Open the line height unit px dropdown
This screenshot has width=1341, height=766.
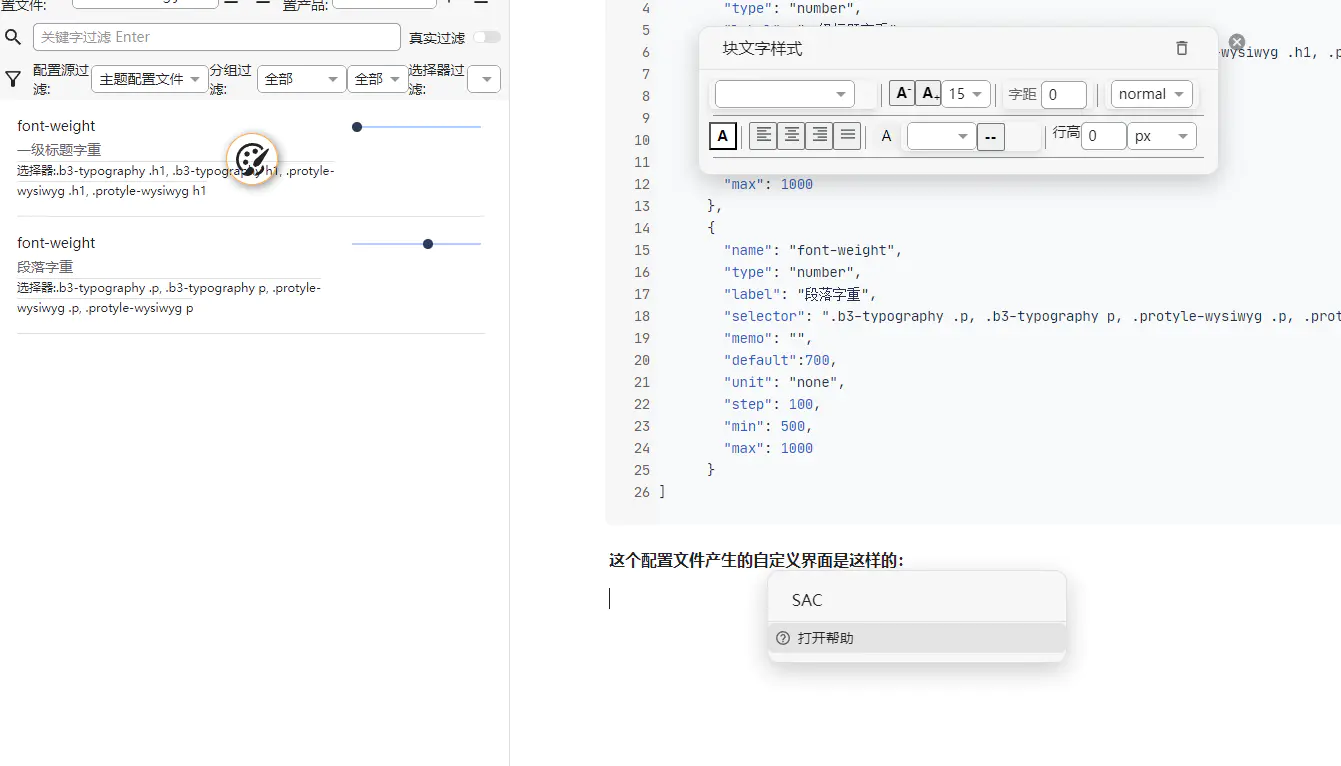click(1162, 136)
